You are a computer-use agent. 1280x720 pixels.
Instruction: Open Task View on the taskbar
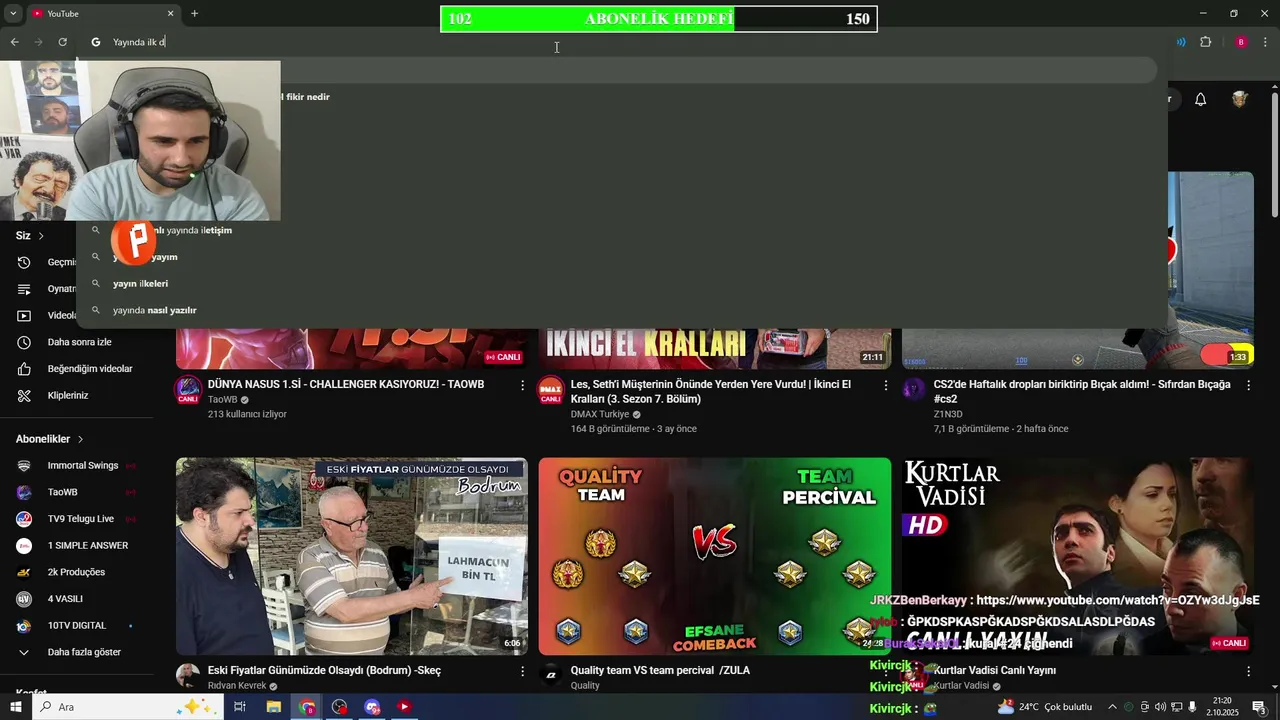[240, 707]
